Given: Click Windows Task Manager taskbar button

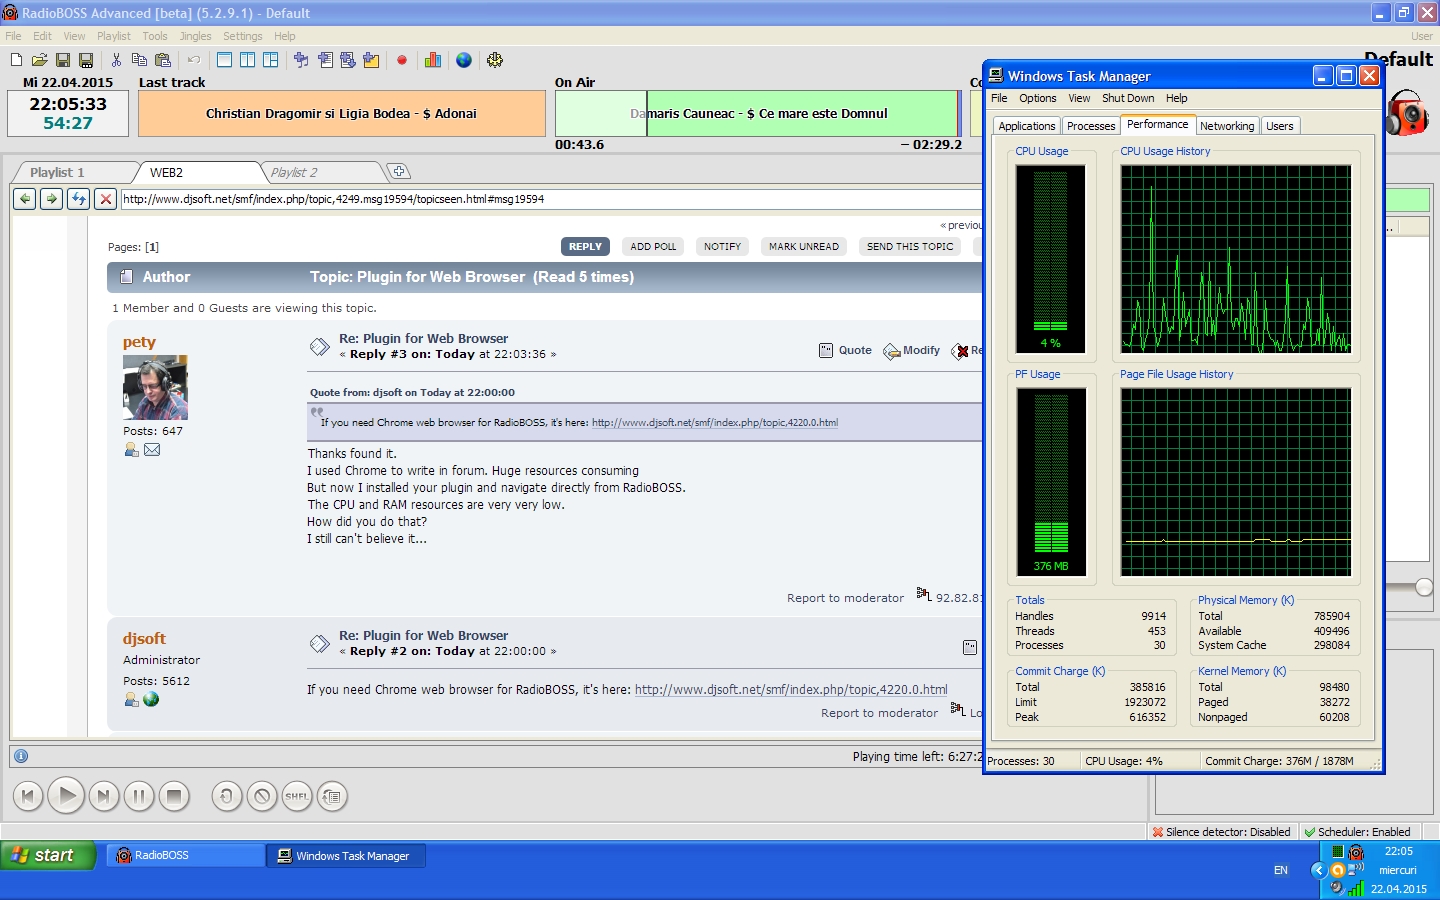Looking at the screenshot, I should coord(346,855).
